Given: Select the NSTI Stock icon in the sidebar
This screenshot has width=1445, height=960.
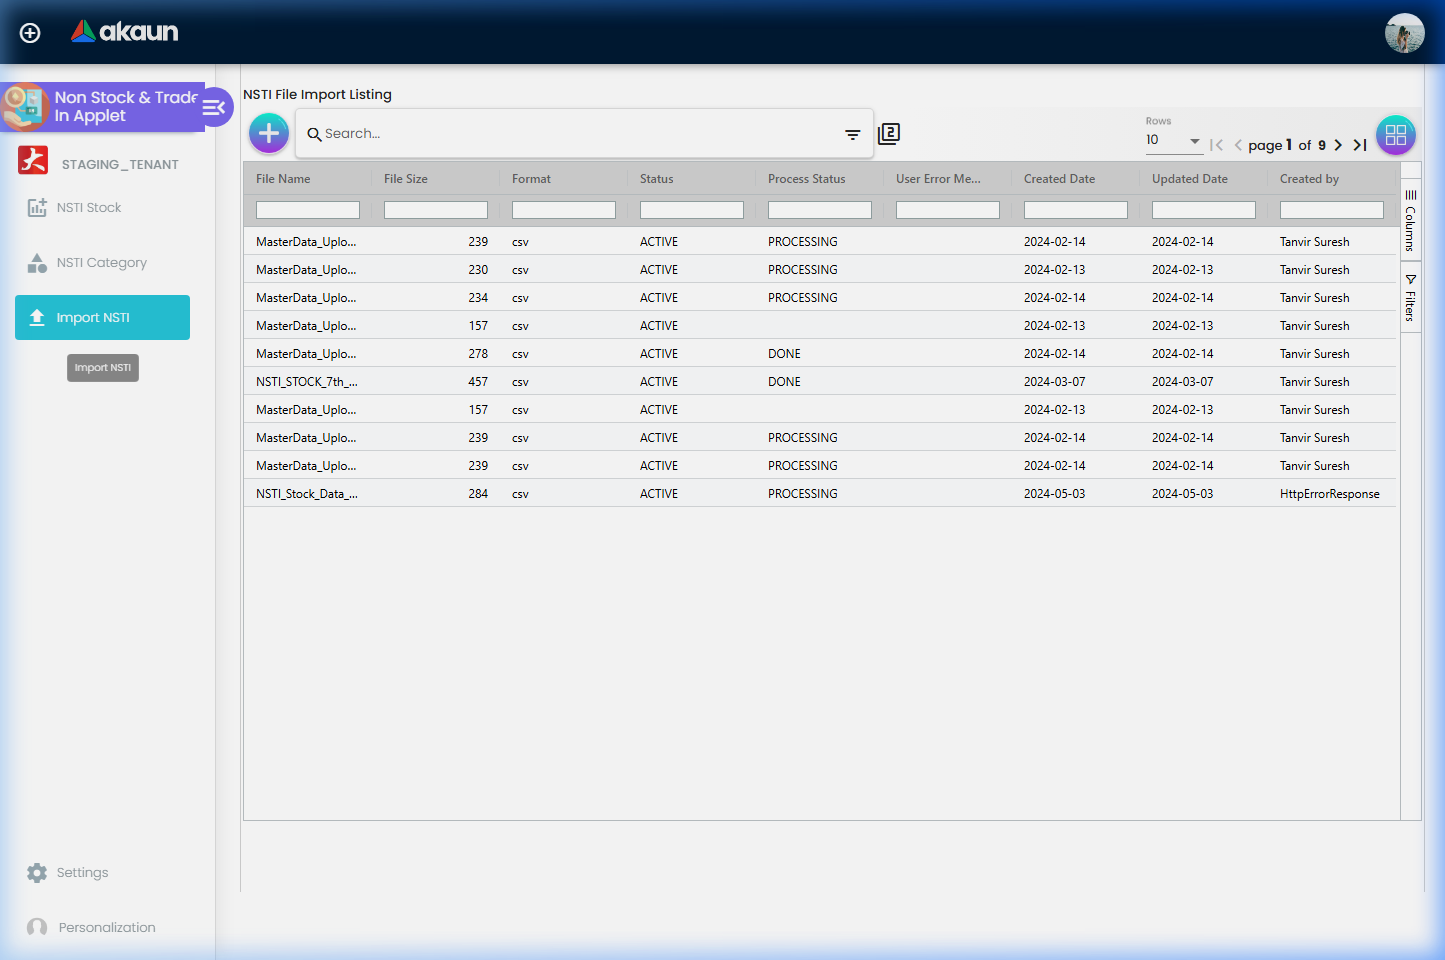Looking at the screenshot, I should point(36,207).
